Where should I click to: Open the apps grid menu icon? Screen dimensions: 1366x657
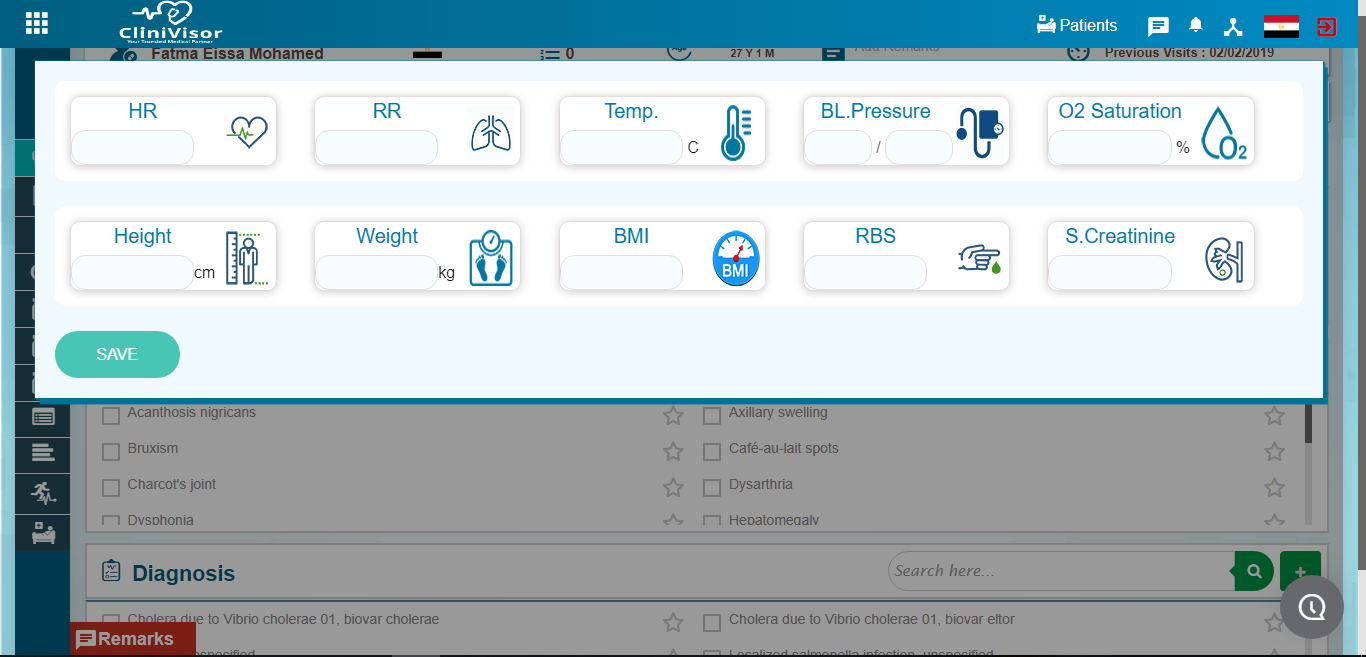point(36,23)
